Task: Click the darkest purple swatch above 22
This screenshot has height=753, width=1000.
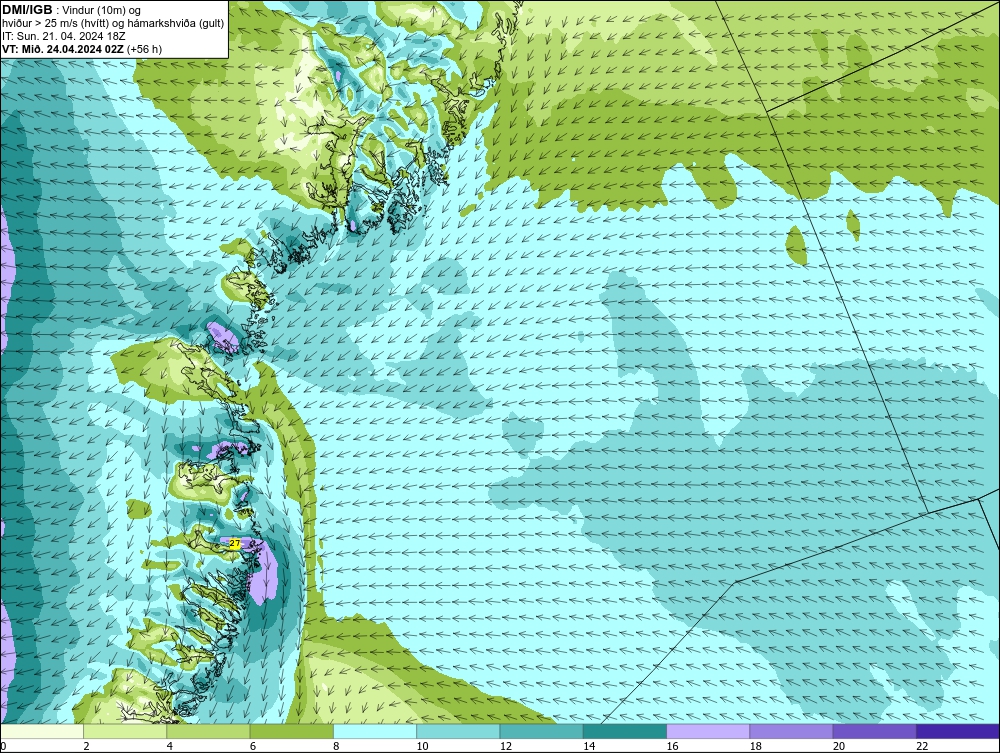Action: point(958,731)
